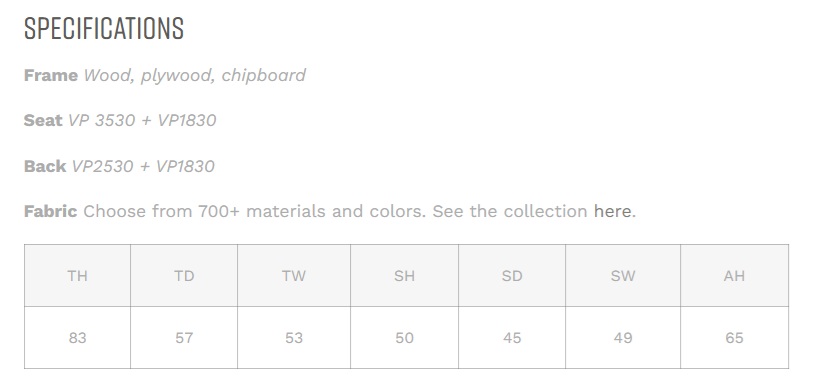Click the table cell with value 65
814x381 pixels.
pyautogui.click(x=735, y=338)
